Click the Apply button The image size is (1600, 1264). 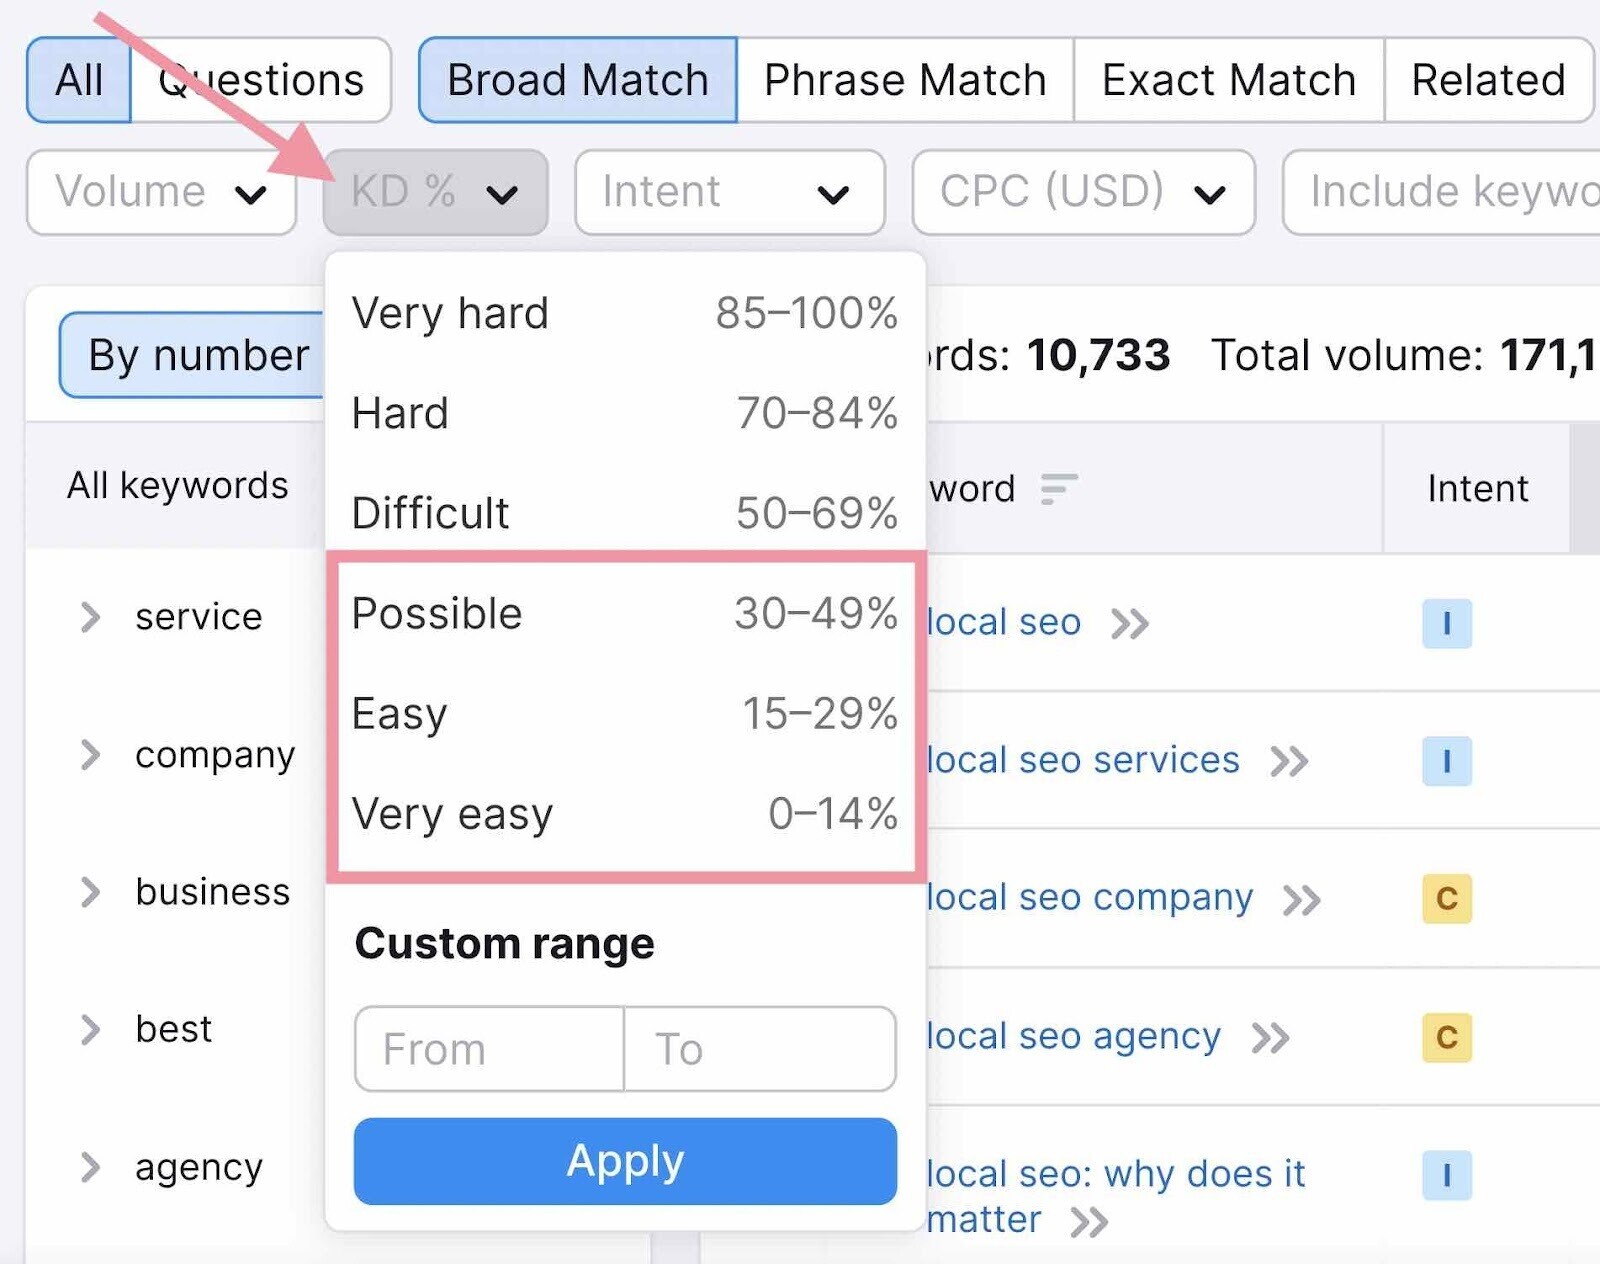624,1161
